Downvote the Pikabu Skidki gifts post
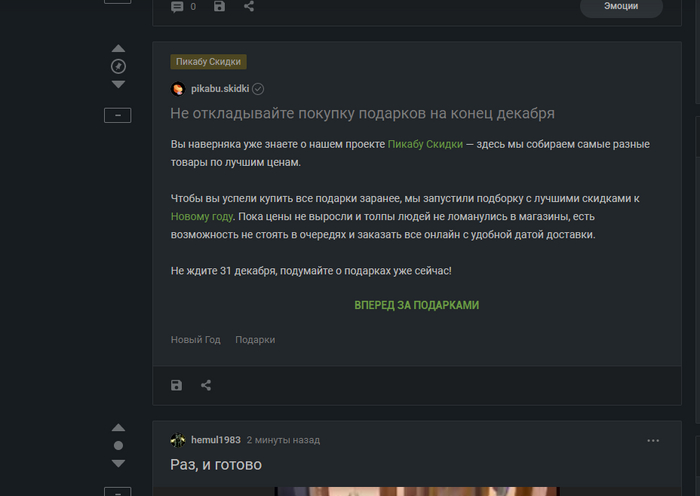Screen dimensions: 700x496 click(x=118, y=84)
